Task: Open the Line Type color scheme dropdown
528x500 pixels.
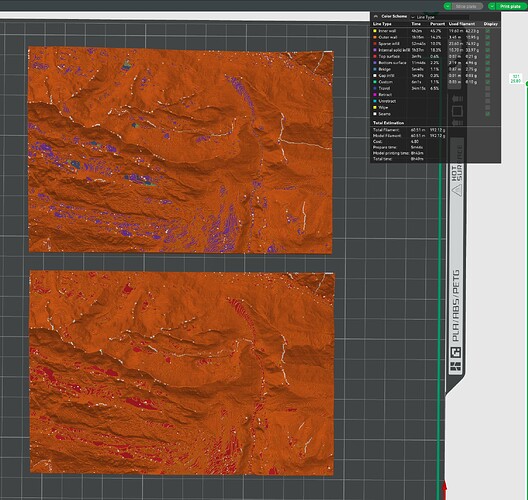Action: [440, 17]
